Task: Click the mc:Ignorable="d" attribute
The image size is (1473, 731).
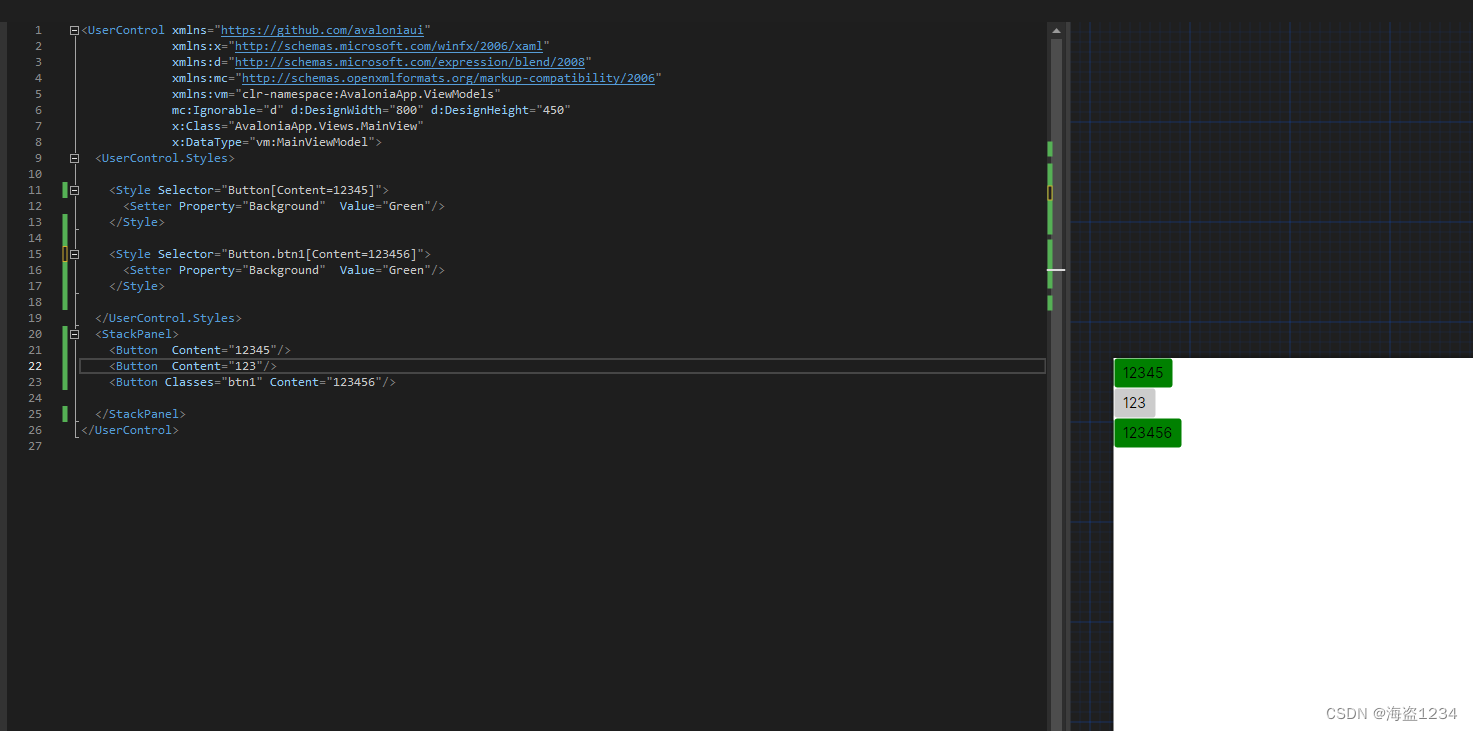Action: point(228,110)
